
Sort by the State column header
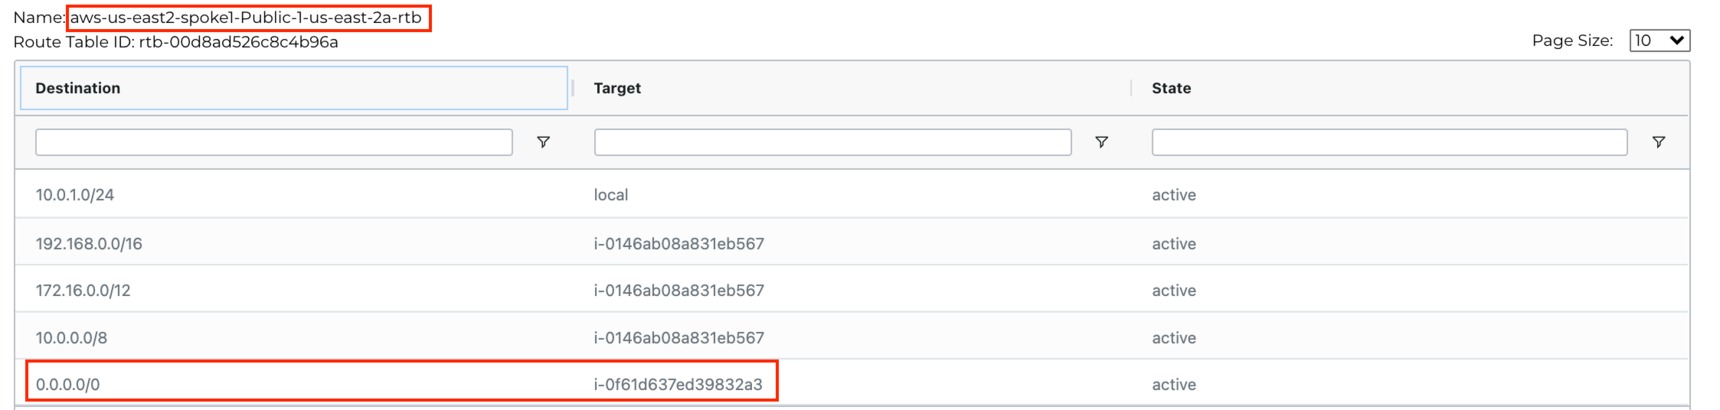[x=1171, y=88]
